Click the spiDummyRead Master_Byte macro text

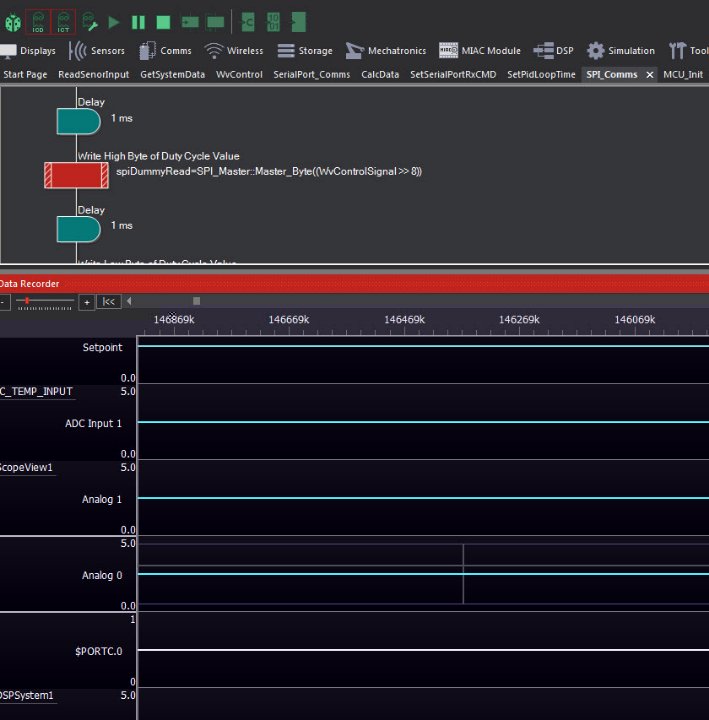pyautogui.click(x=269, y=172)
